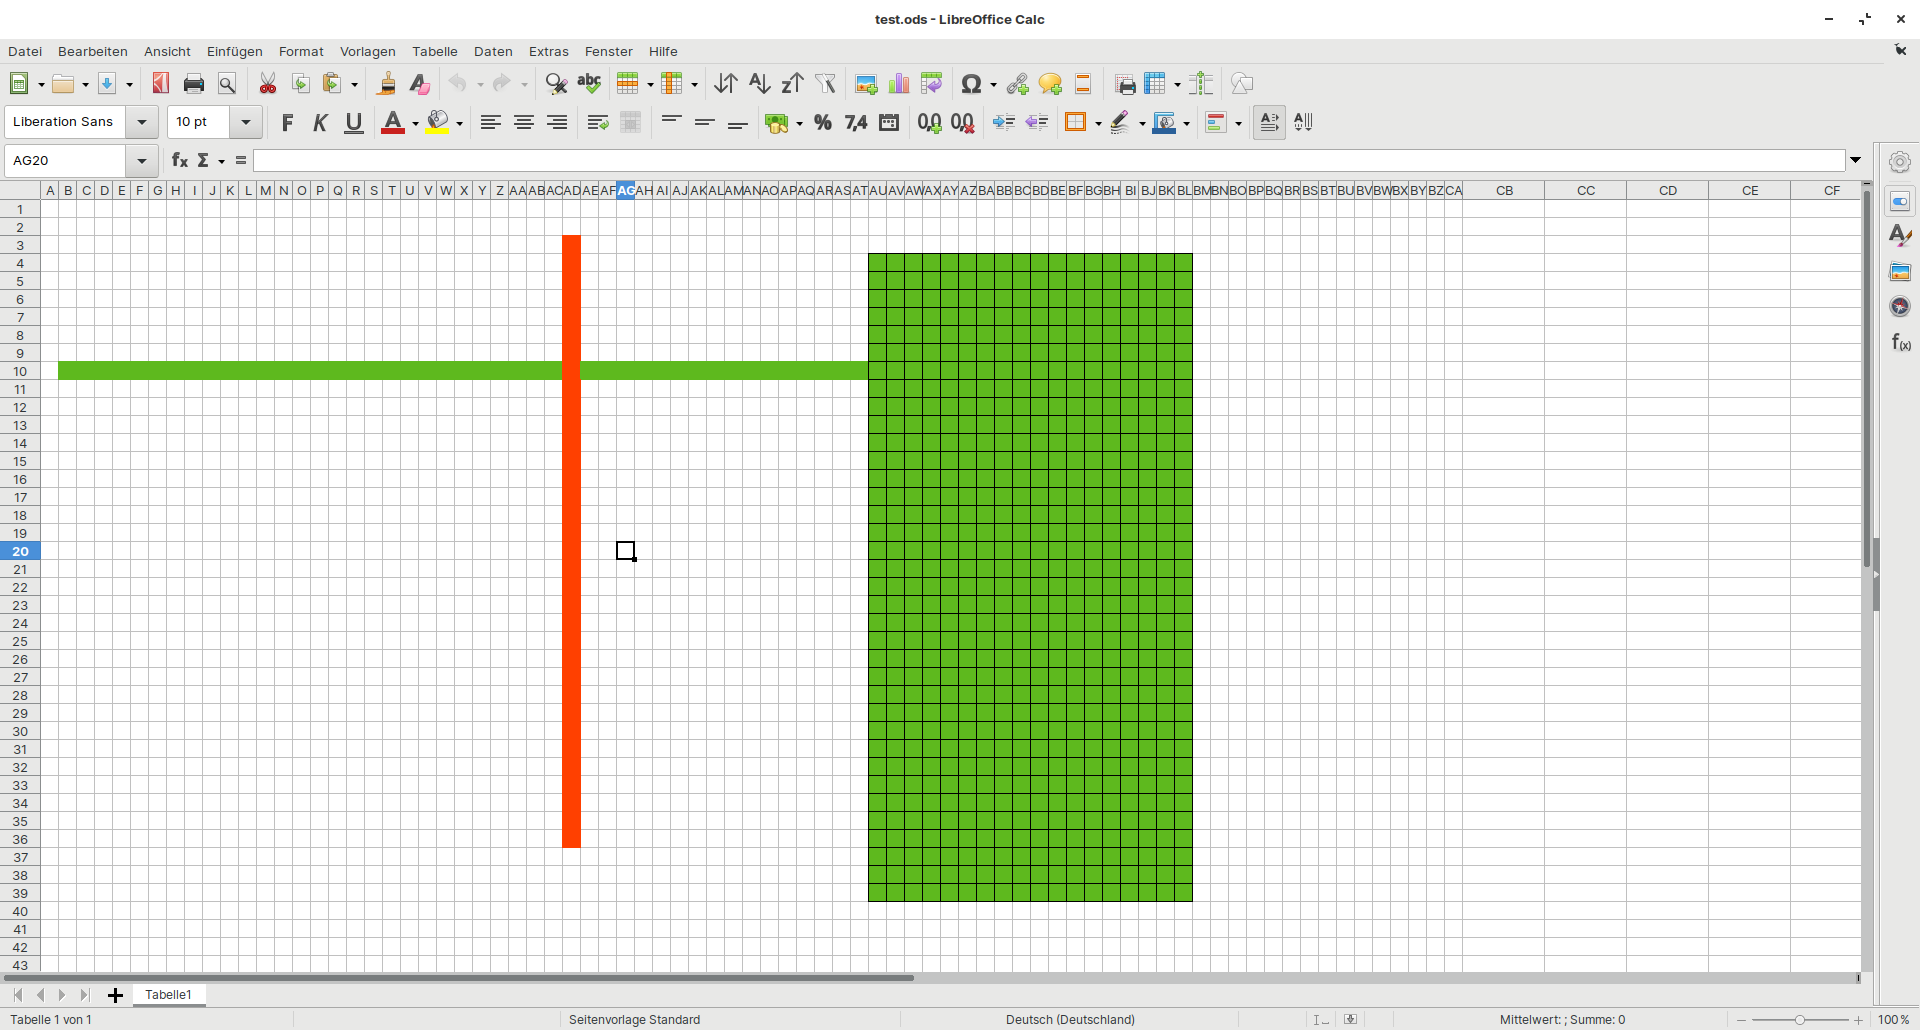Click the Insert Image icon
The width and height of the screenshot is (1920, 1030).
[867, 84]
